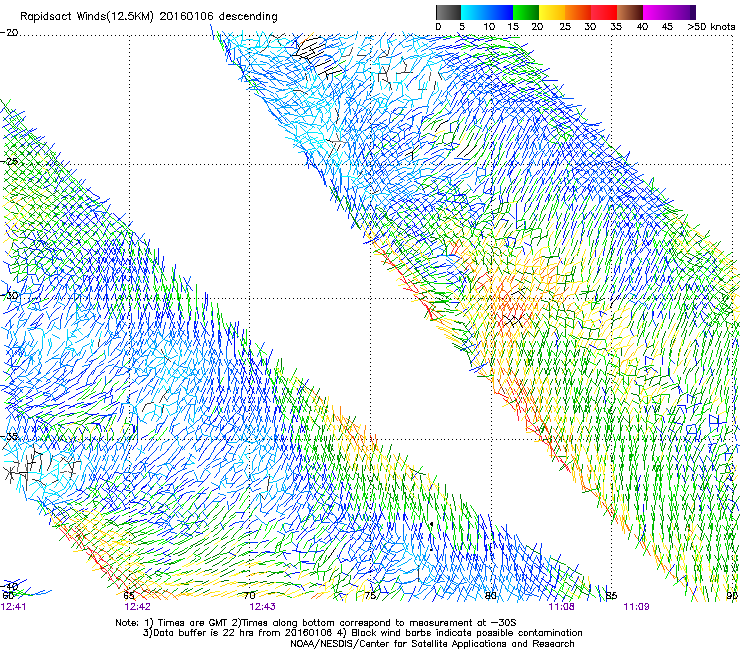Click the '90' longitude label

point(732,596)
